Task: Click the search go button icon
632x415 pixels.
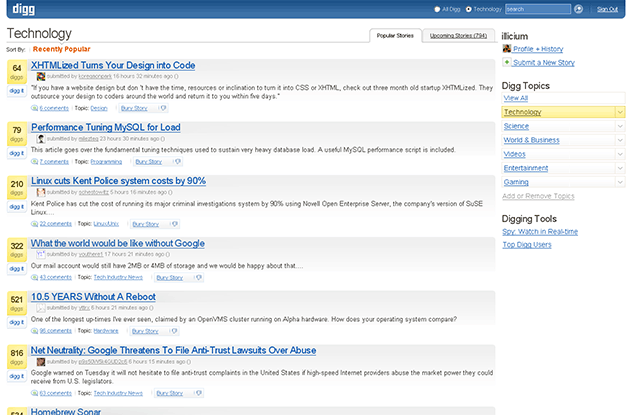Action: pyautogui.click(x=578, y=9)
